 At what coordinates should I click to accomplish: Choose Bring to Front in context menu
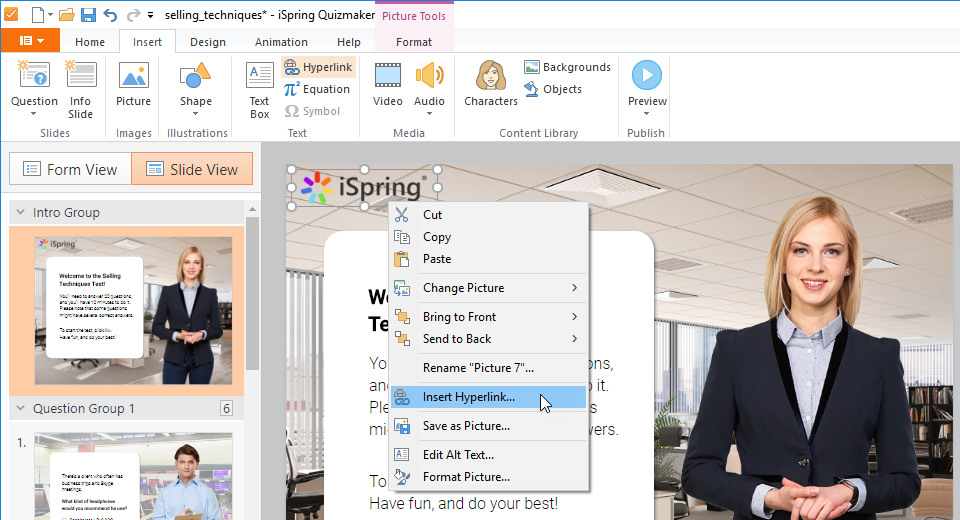click(x=489, y=317)
